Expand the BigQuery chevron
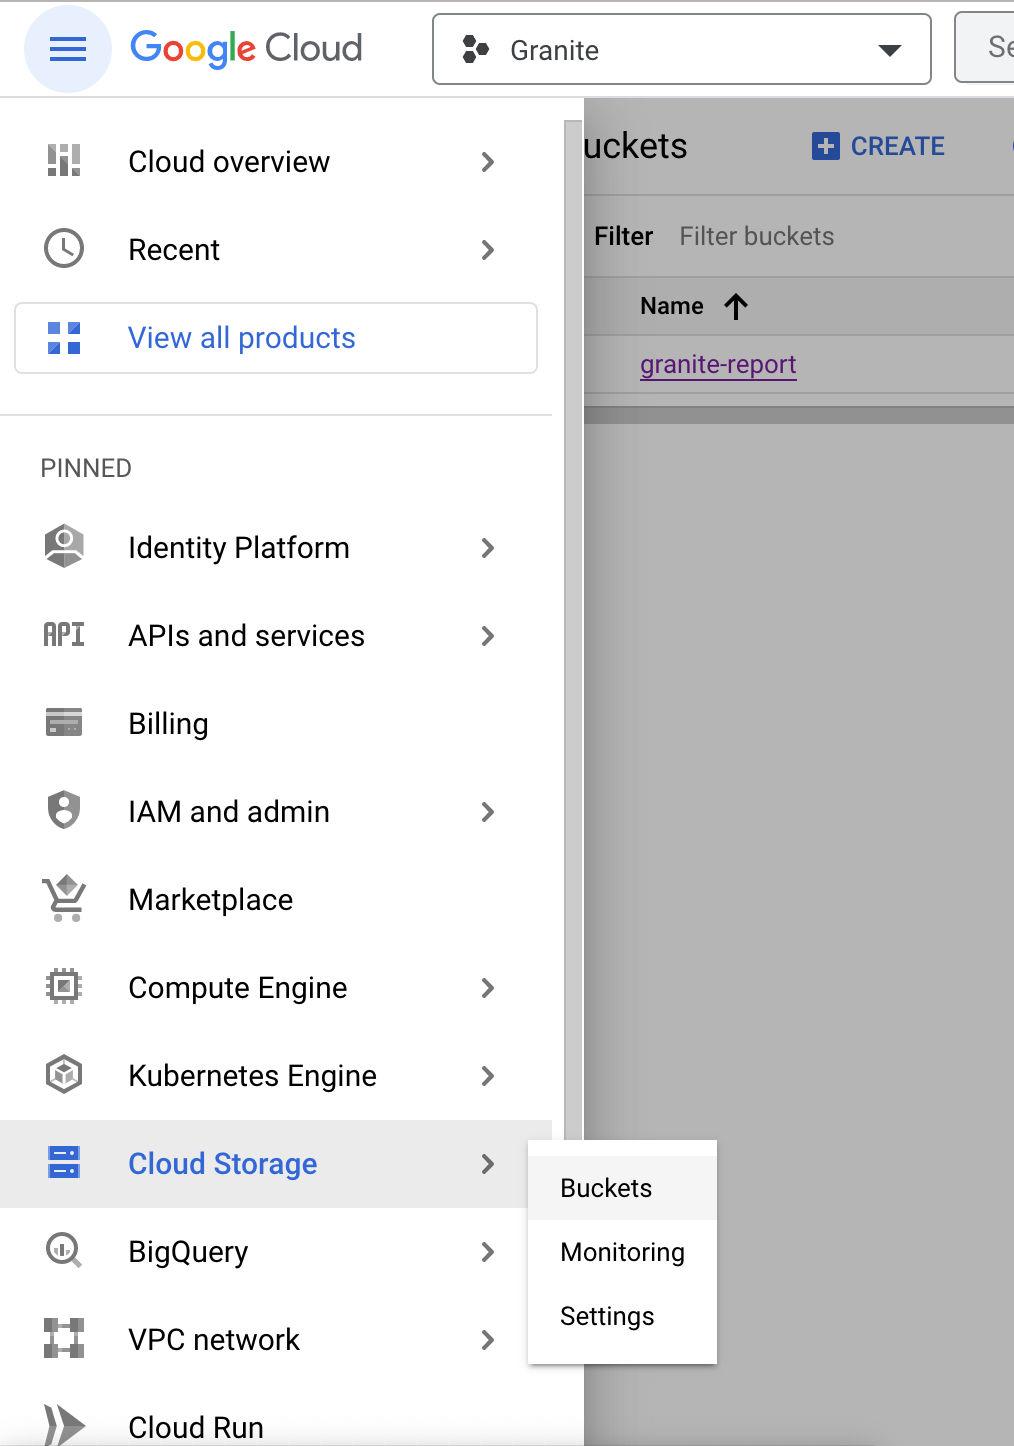 click(488, 1251)
